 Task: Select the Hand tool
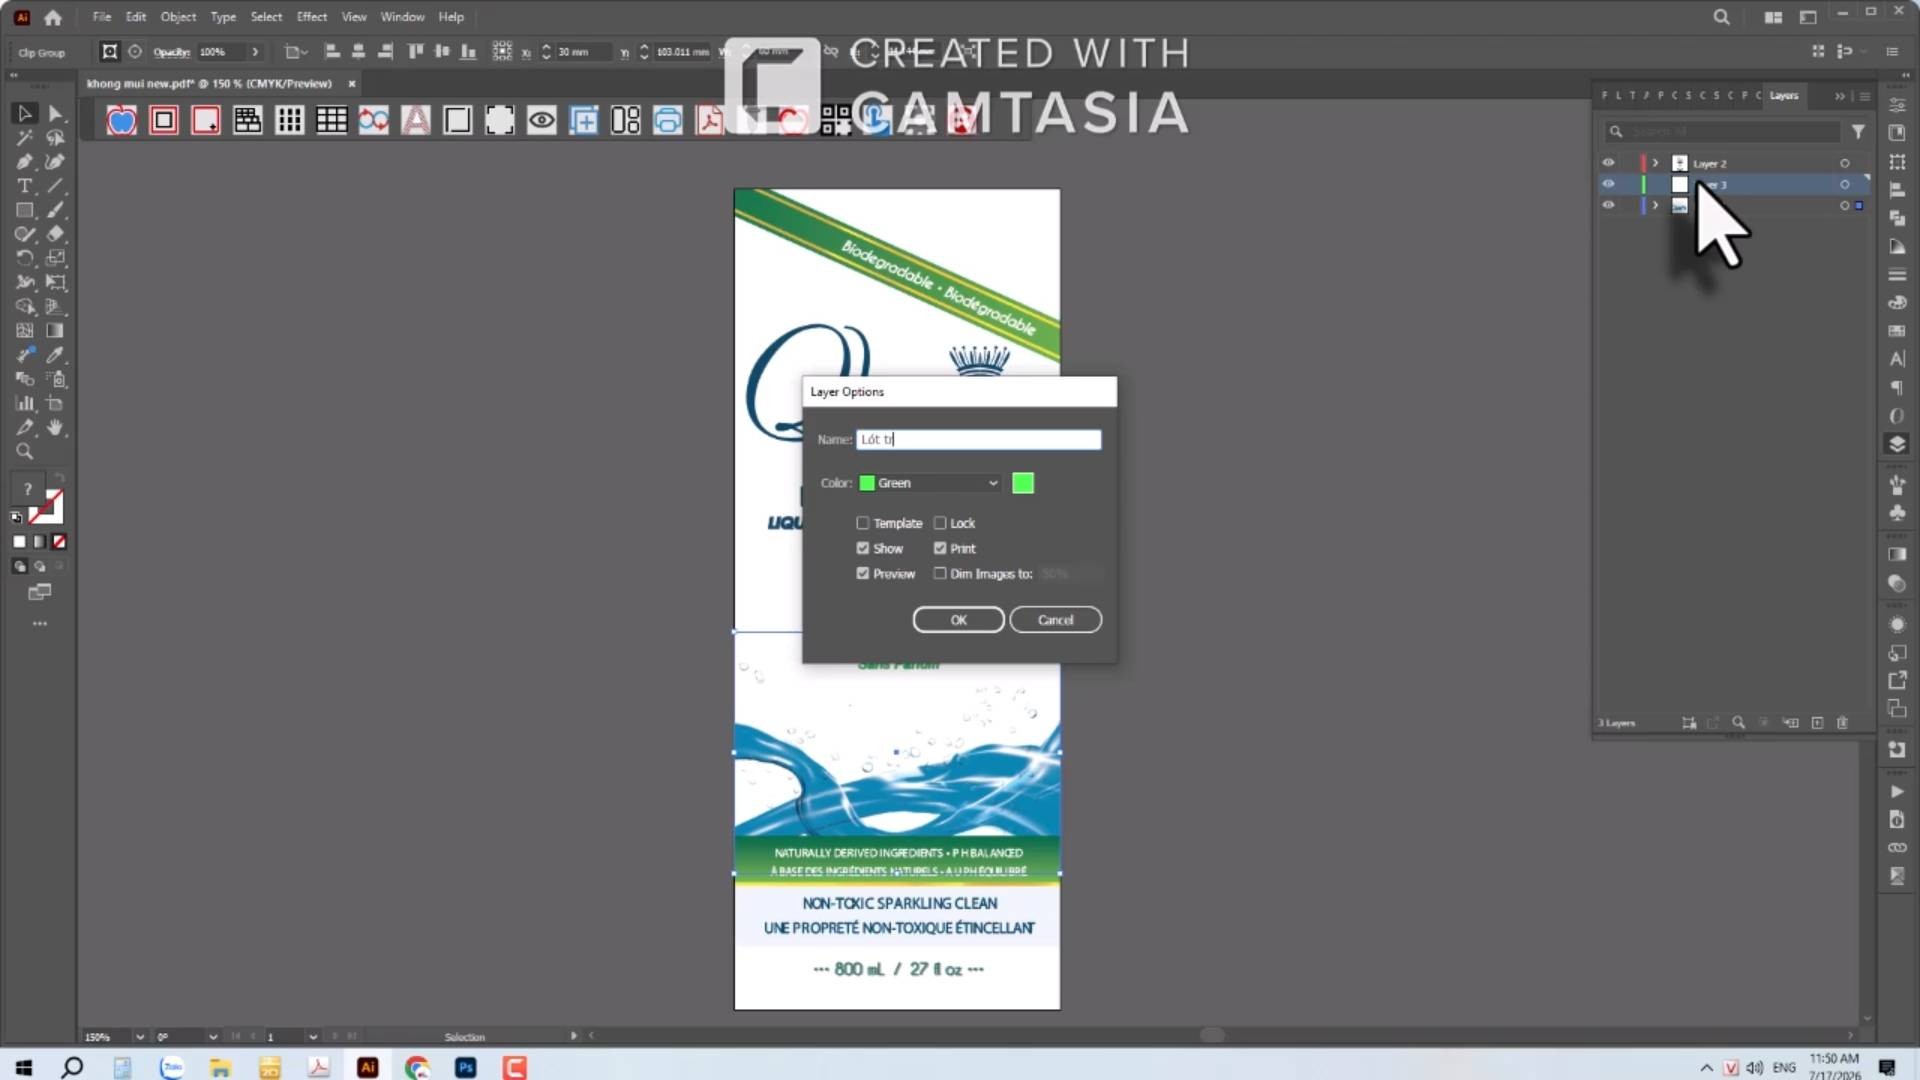click(x=55, y=428)
